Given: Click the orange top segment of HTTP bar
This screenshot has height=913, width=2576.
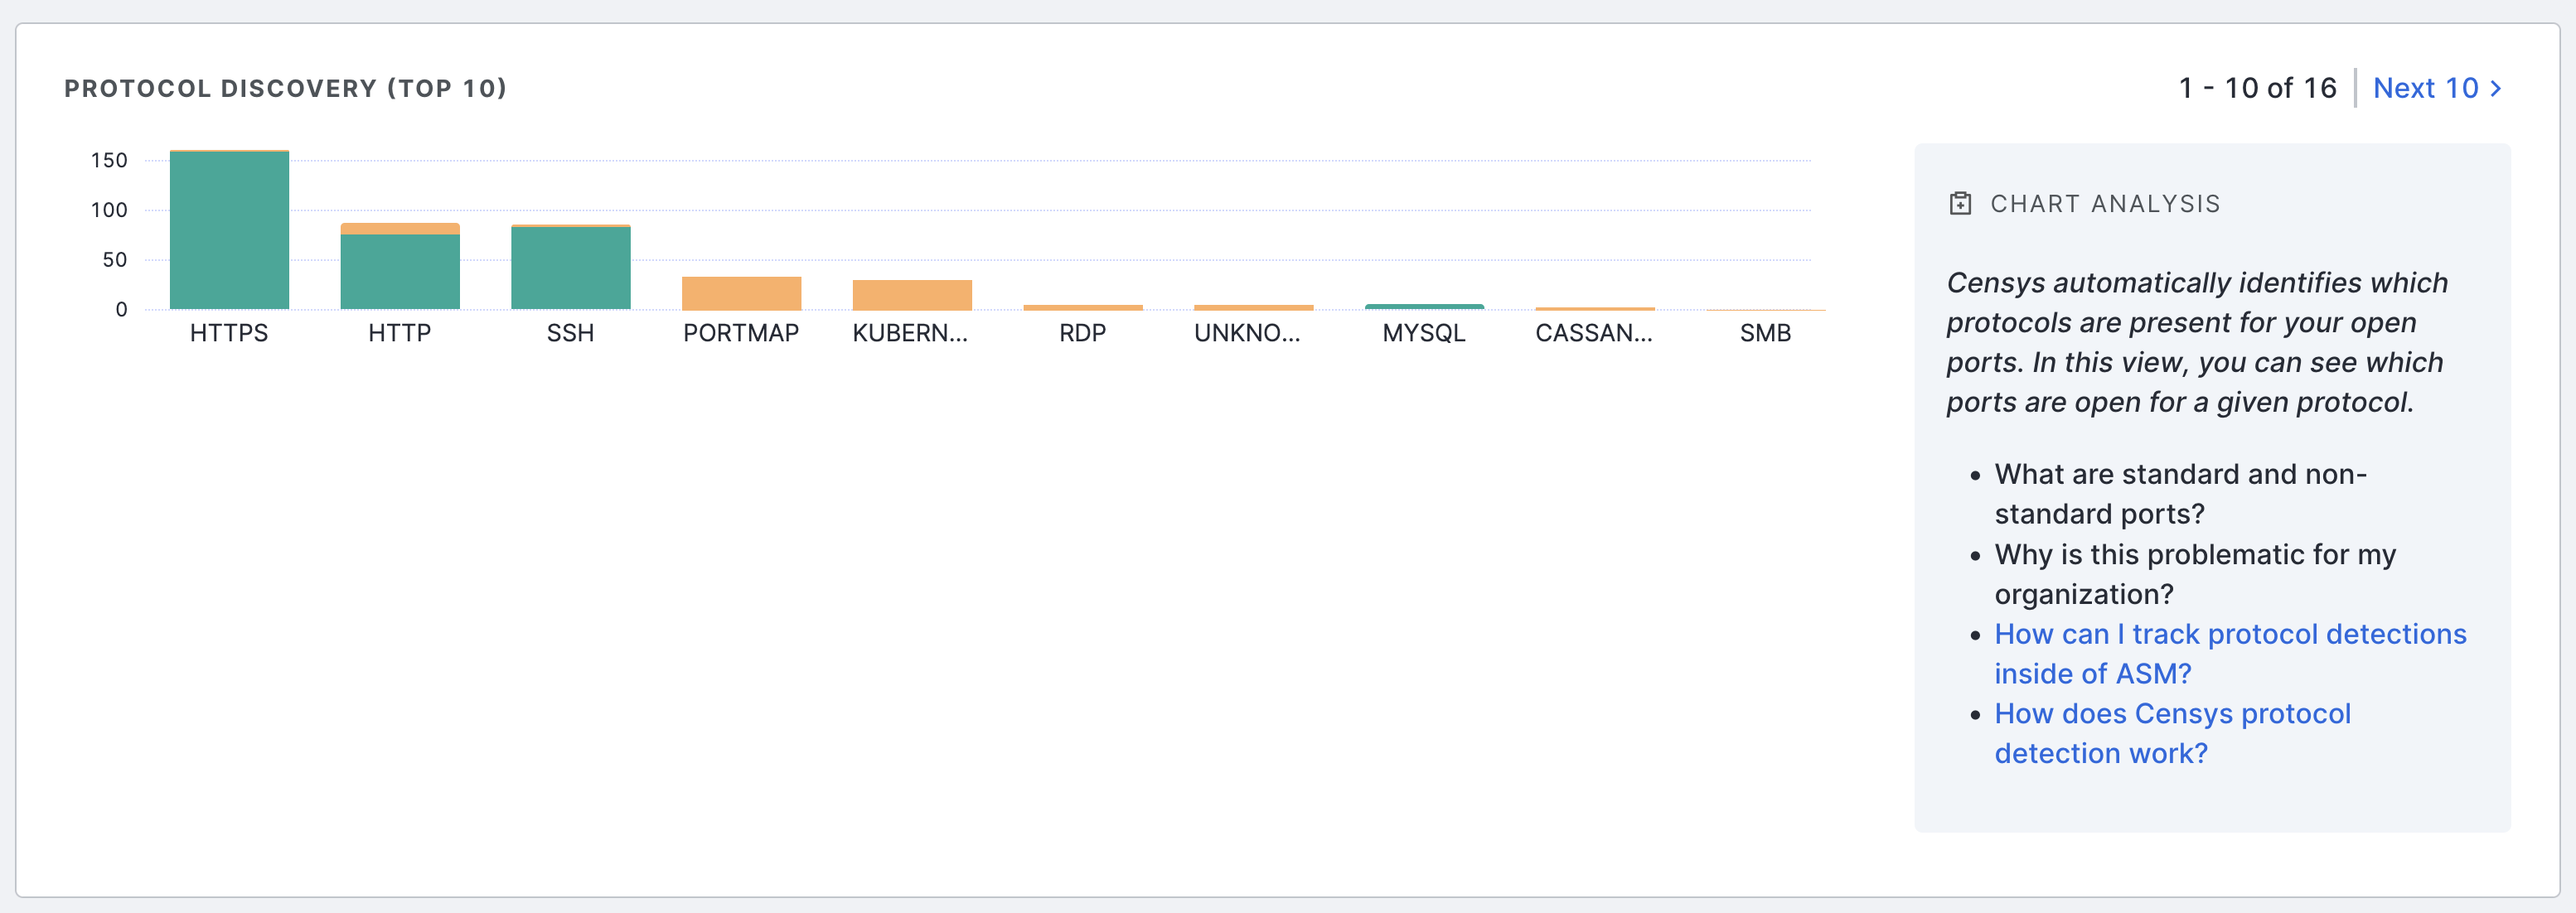Looking at the screenshot, I should 400,228.
